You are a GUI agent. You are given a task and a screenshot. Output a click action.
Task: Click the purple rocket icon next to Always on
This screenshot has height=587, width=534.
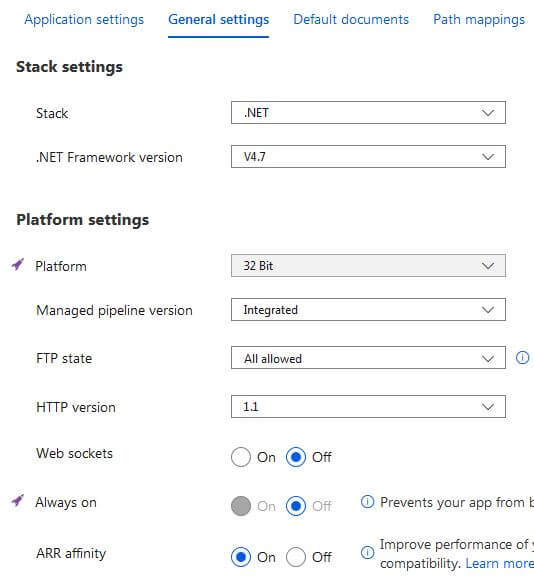tap(18, 500)
